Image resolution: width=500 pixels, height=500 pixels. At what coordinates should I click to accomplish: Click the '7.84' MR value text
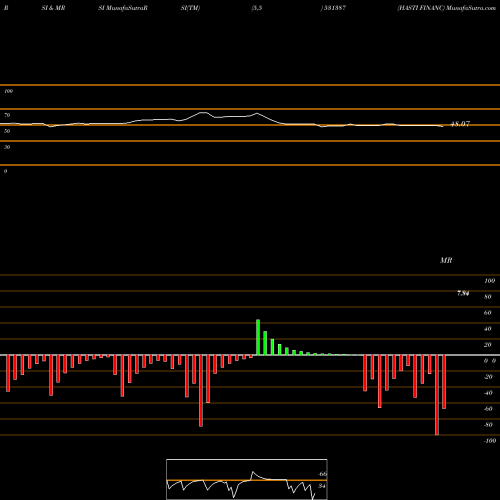pos(463,293)
